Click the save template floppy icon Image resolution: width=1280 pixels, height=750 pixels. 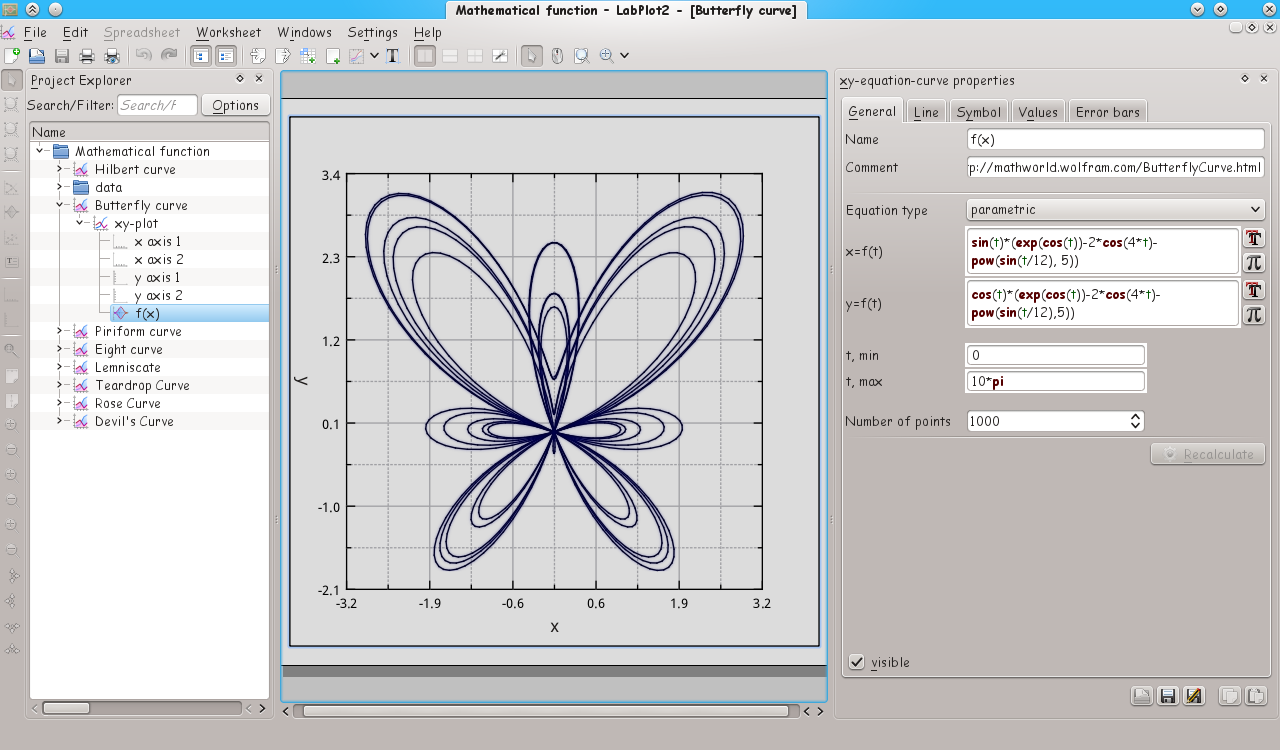click(x=1167, y=696)
